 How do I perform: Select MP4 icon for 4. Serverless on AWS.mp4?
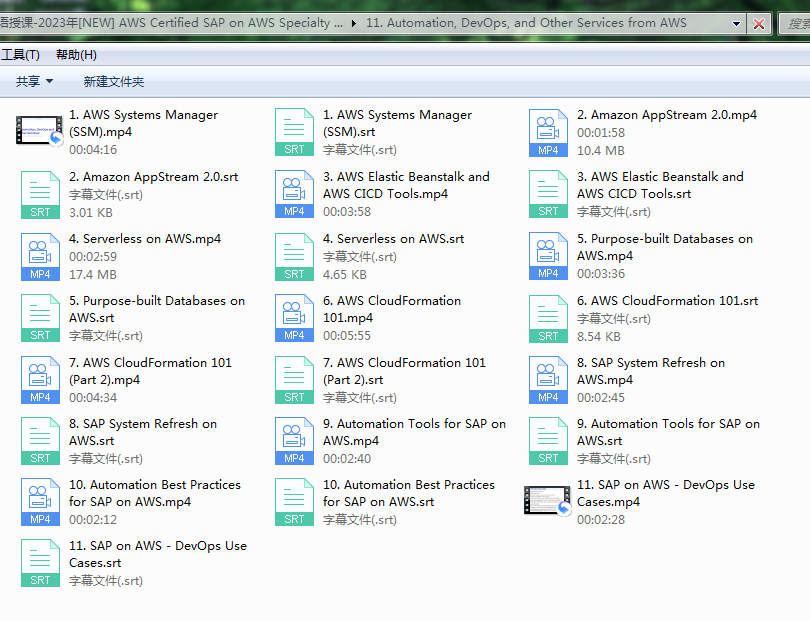40,257
